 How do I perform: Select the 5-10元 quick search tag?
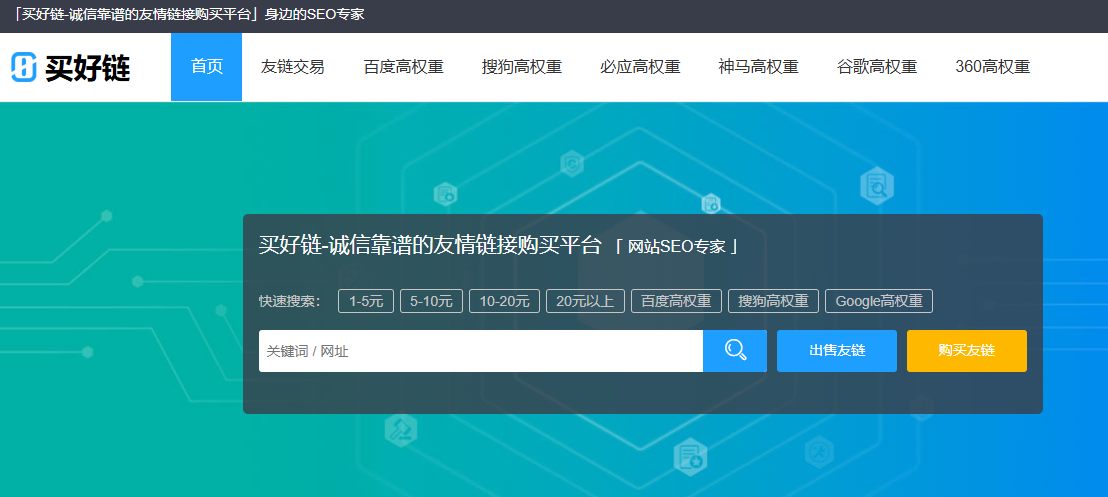[x=432, y=301]
